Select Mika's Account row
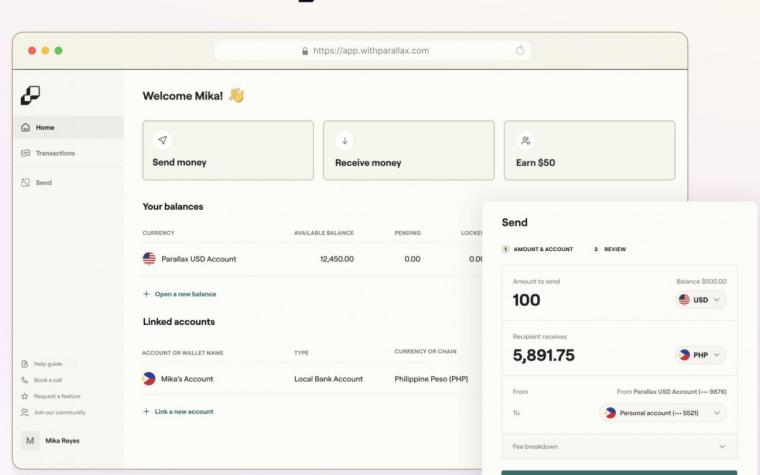The height and width of the screenshot is (475, 760). tap(312, 379)
